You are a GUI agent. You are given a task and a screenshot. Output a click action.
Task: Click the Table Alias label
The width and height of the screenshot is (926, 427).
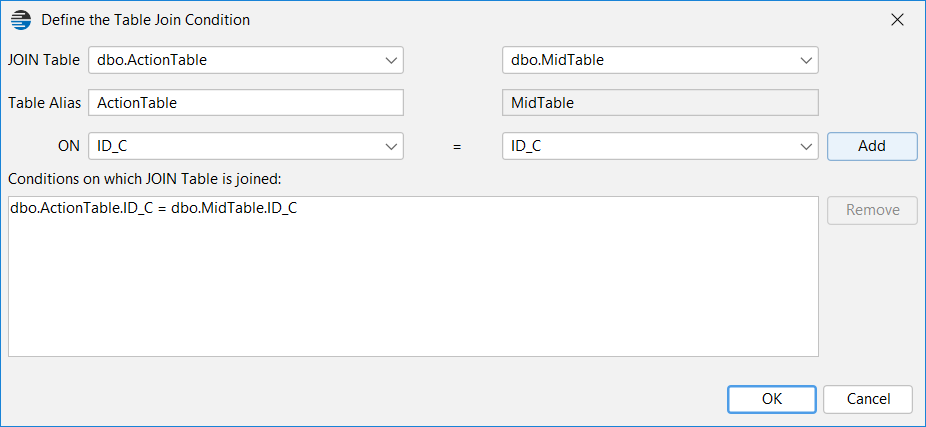point(44,103)
